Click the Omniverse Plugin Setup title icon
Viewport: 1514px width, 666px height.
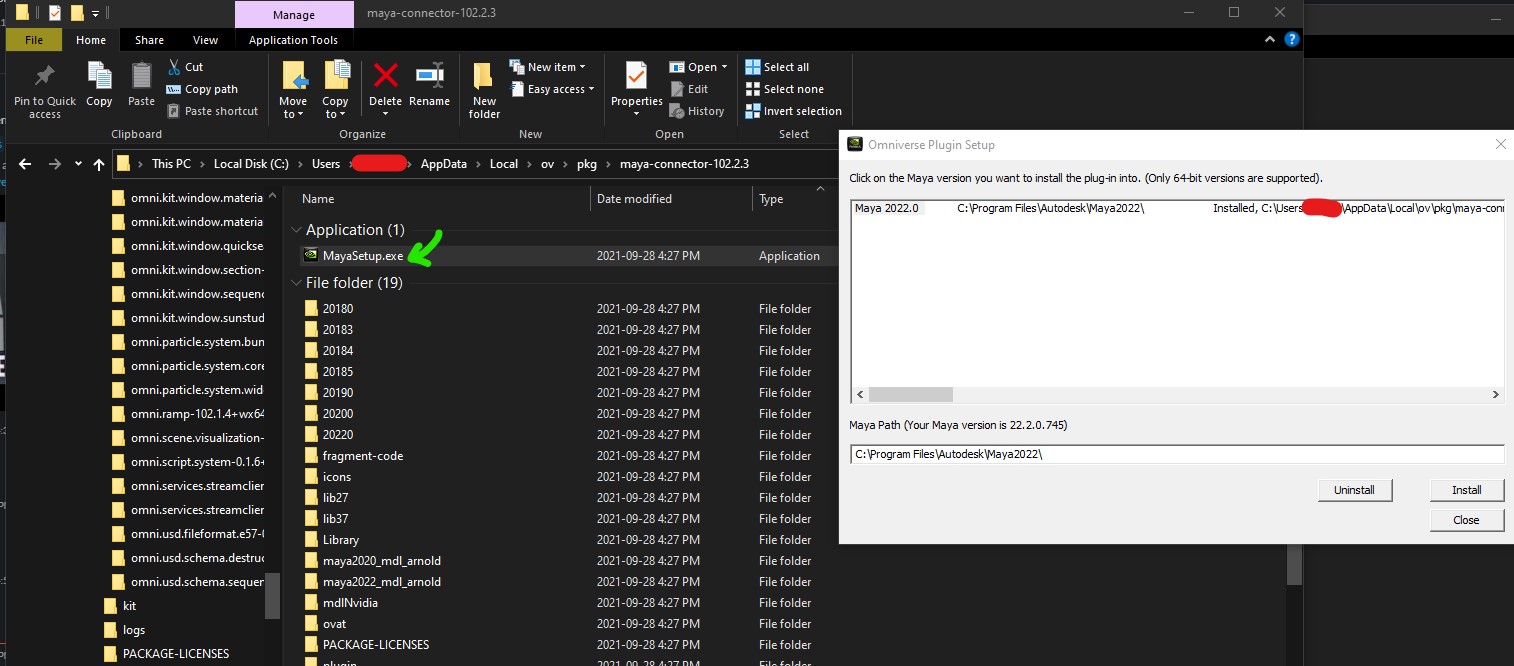click(x=855, y=144)
